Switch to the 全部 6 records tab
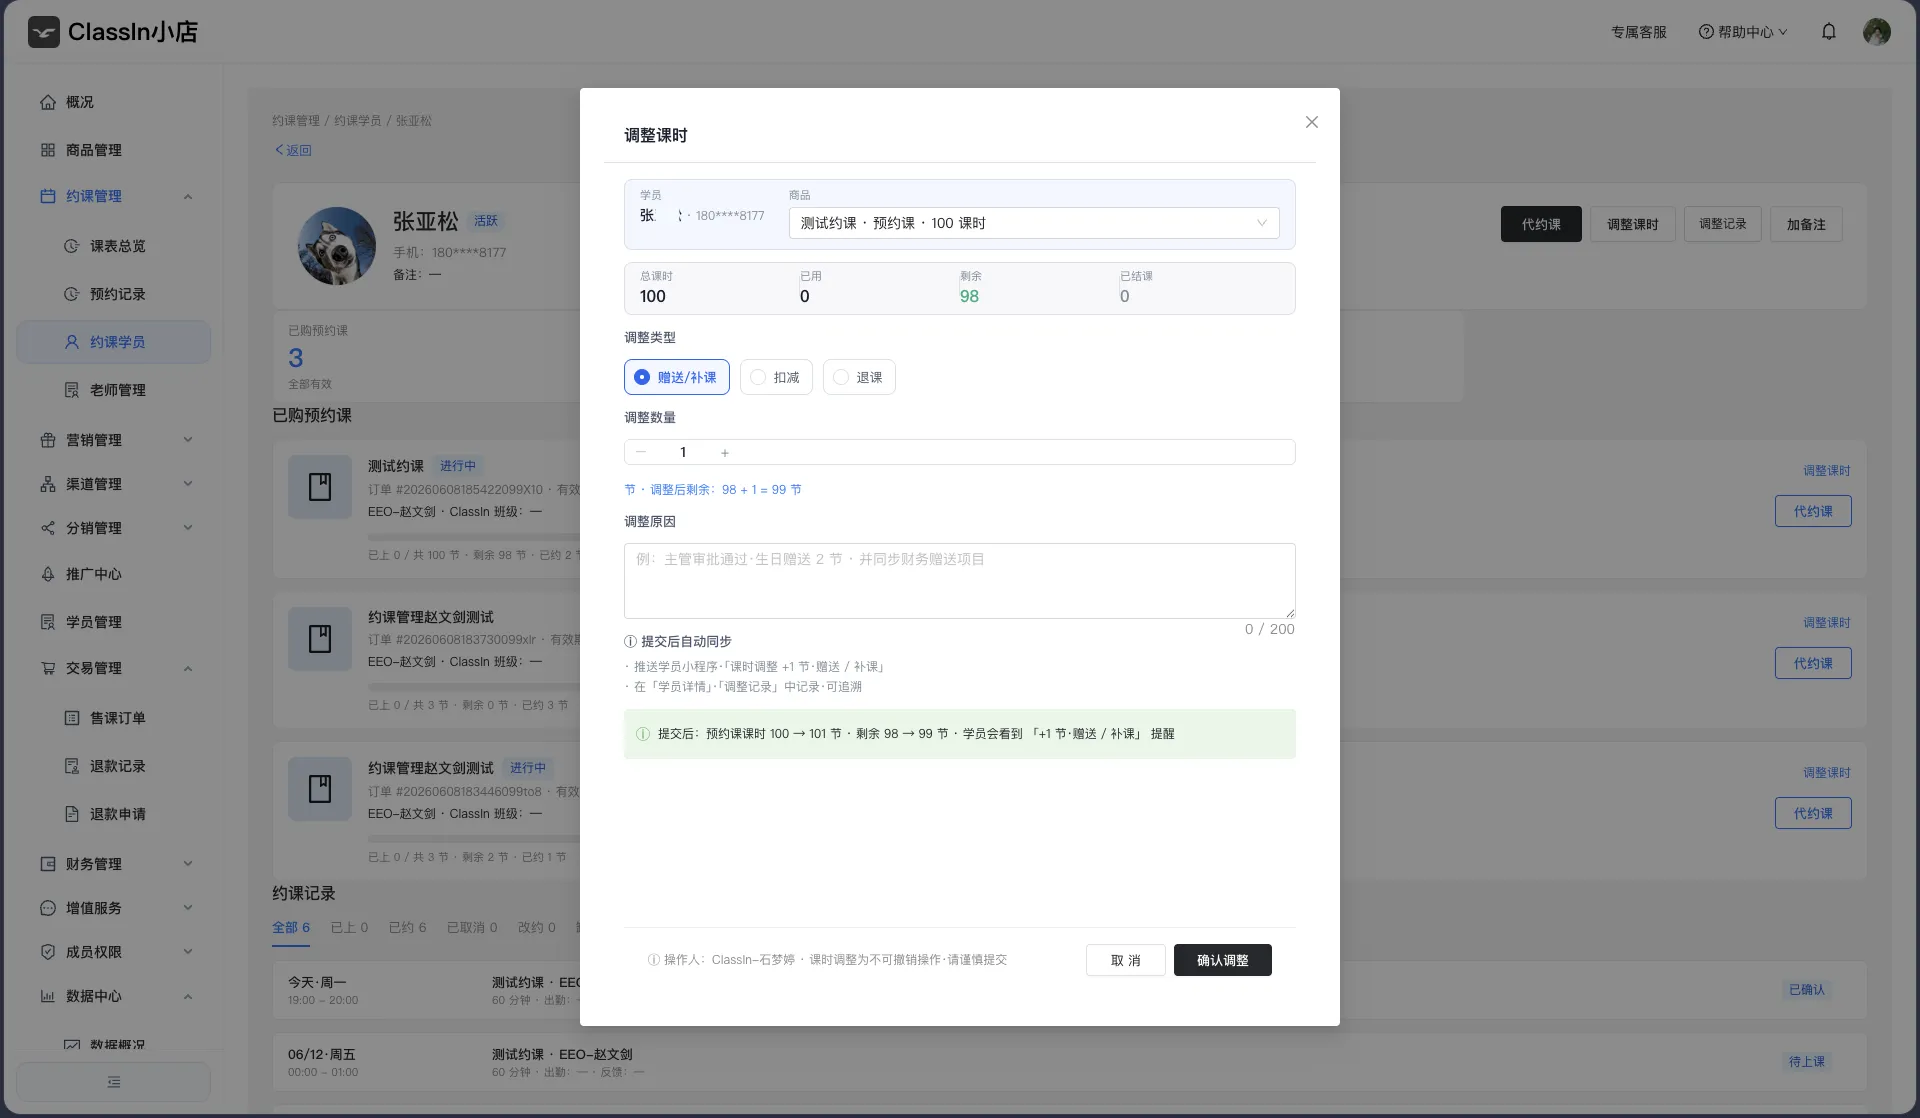 [291, 927]
